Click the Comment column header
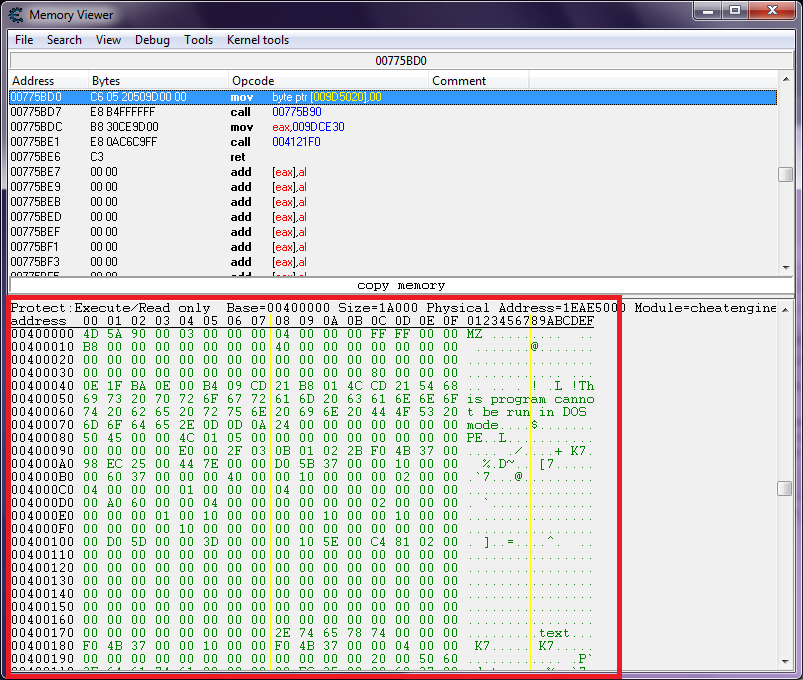 (x=459, y=81)
